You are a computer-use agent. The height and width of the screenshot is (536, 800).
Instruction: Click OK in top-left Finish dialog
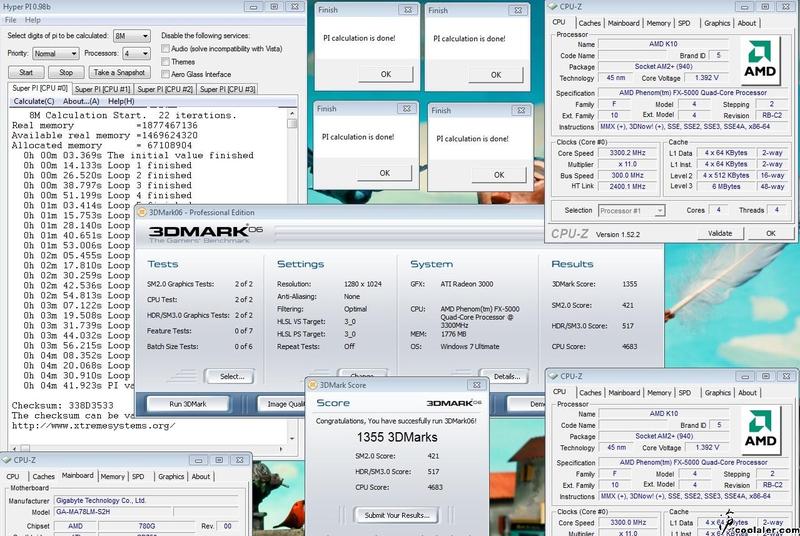[x=386, y=74]
